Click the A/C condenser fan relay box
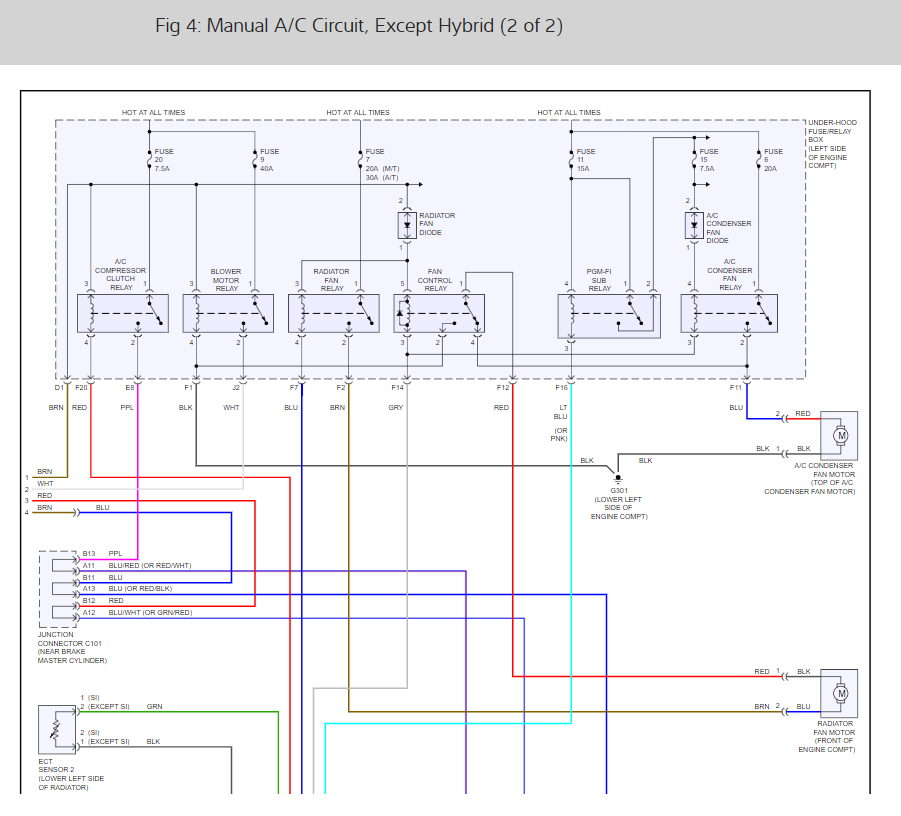Image resolution: width=901 pixels, height=816 pixels. [x=729, y=314]
